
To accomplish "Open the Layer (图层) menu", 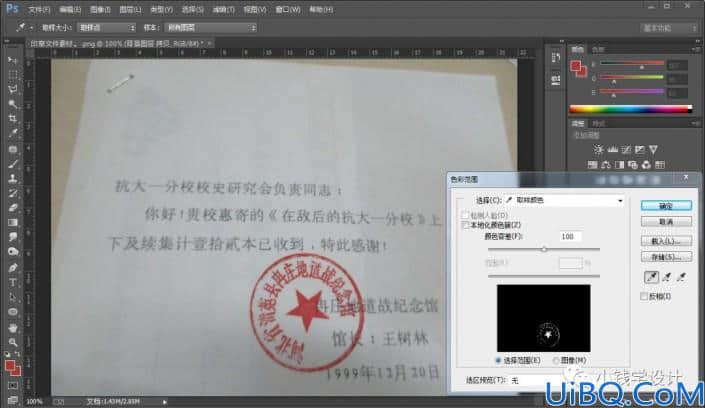I will pyautogui.click(x=130, y=9).
